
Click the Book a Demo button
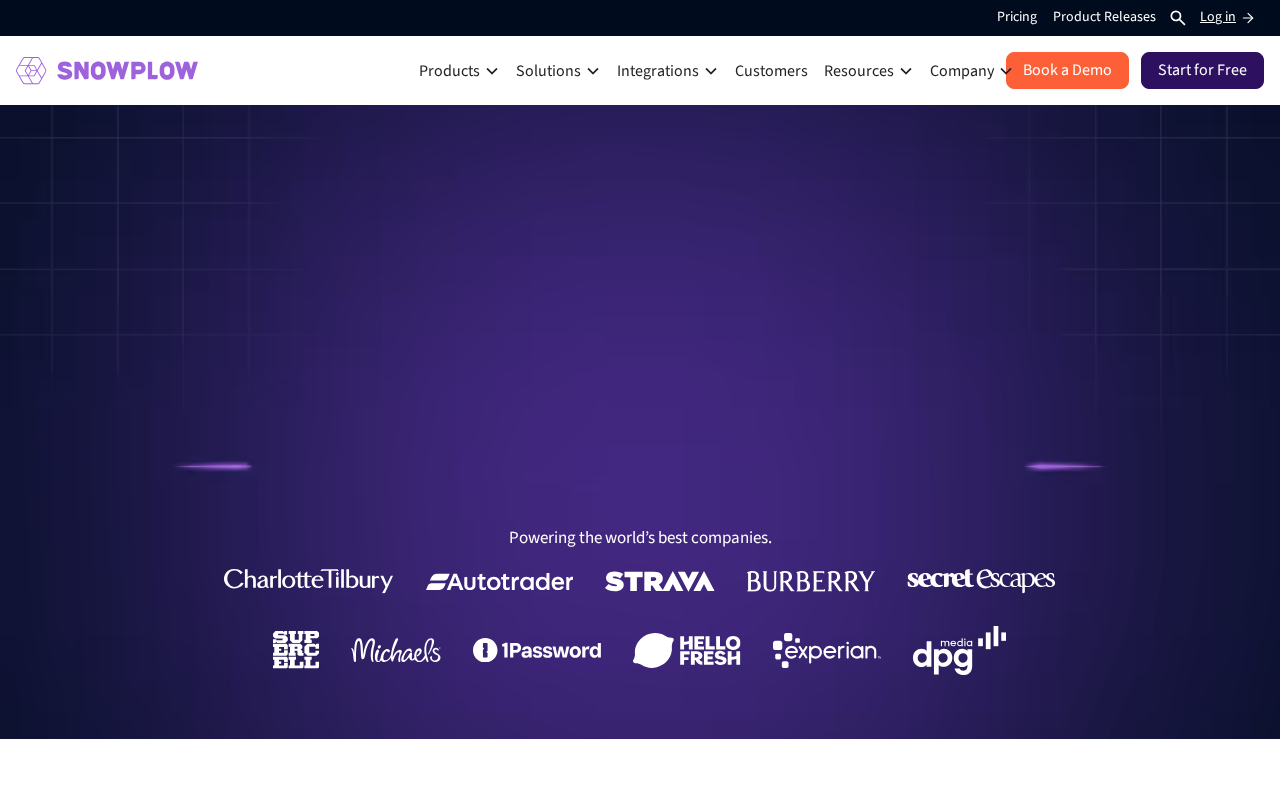pos(1067,71)
